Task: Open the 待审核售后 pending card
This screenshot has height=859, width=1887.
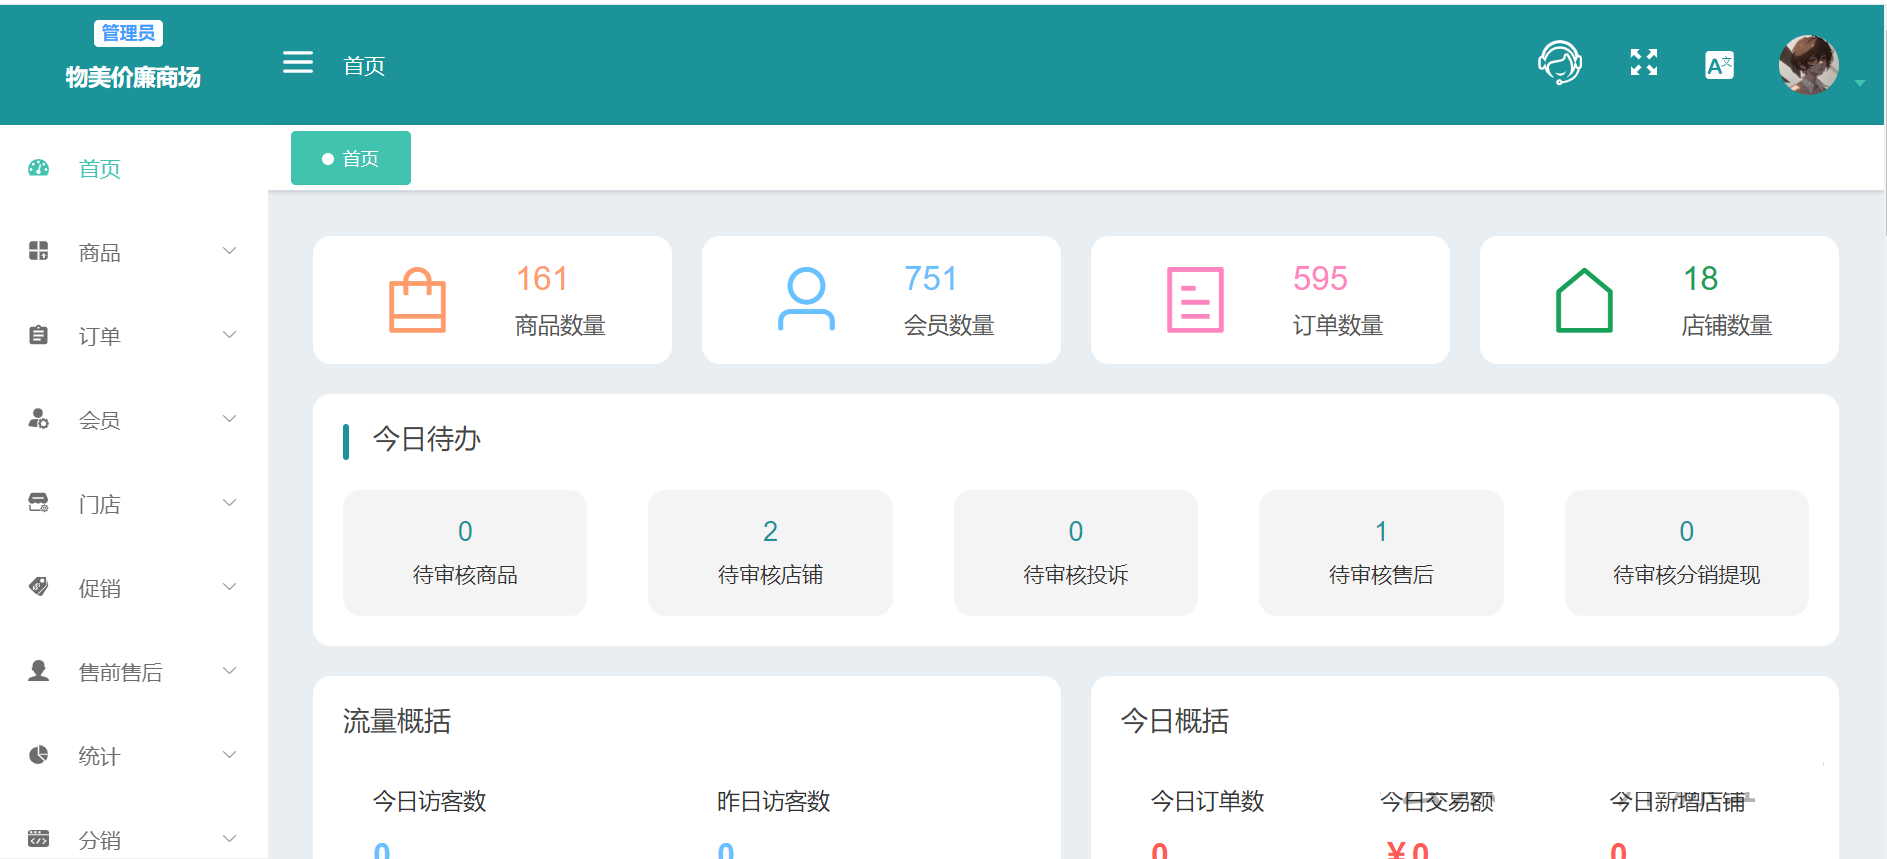Action: [x=1381, y=553]
